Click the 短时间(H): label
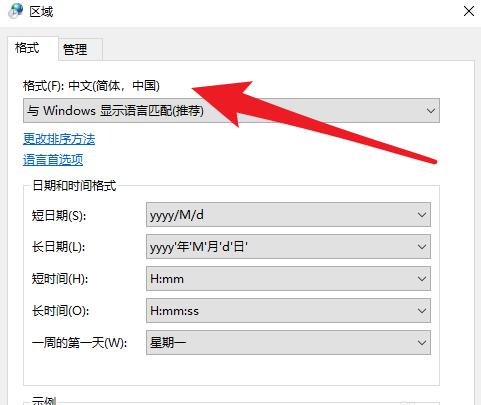The height and width of the screenshot is (405, 481). tap(60, 279)
